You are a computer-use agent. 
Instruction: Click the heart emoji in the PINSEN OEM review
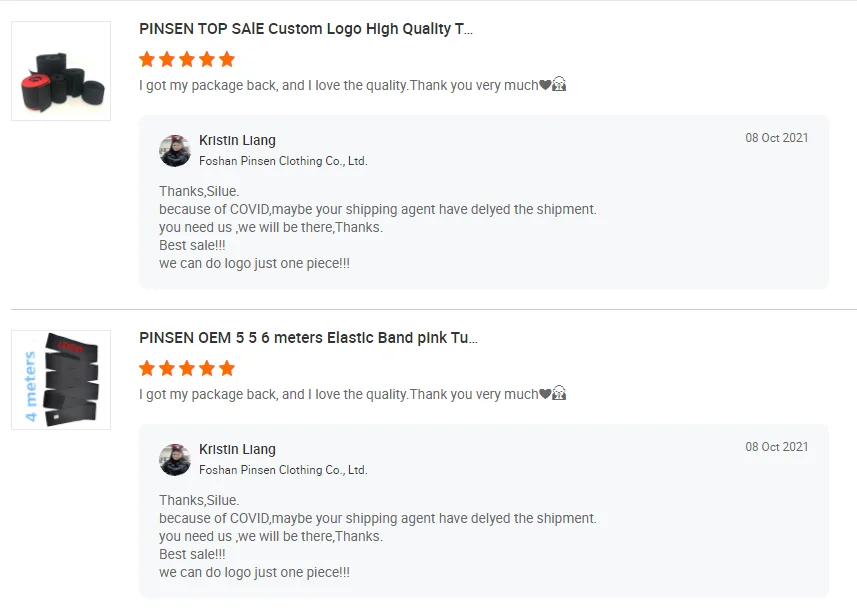click(x=545, y=394)
